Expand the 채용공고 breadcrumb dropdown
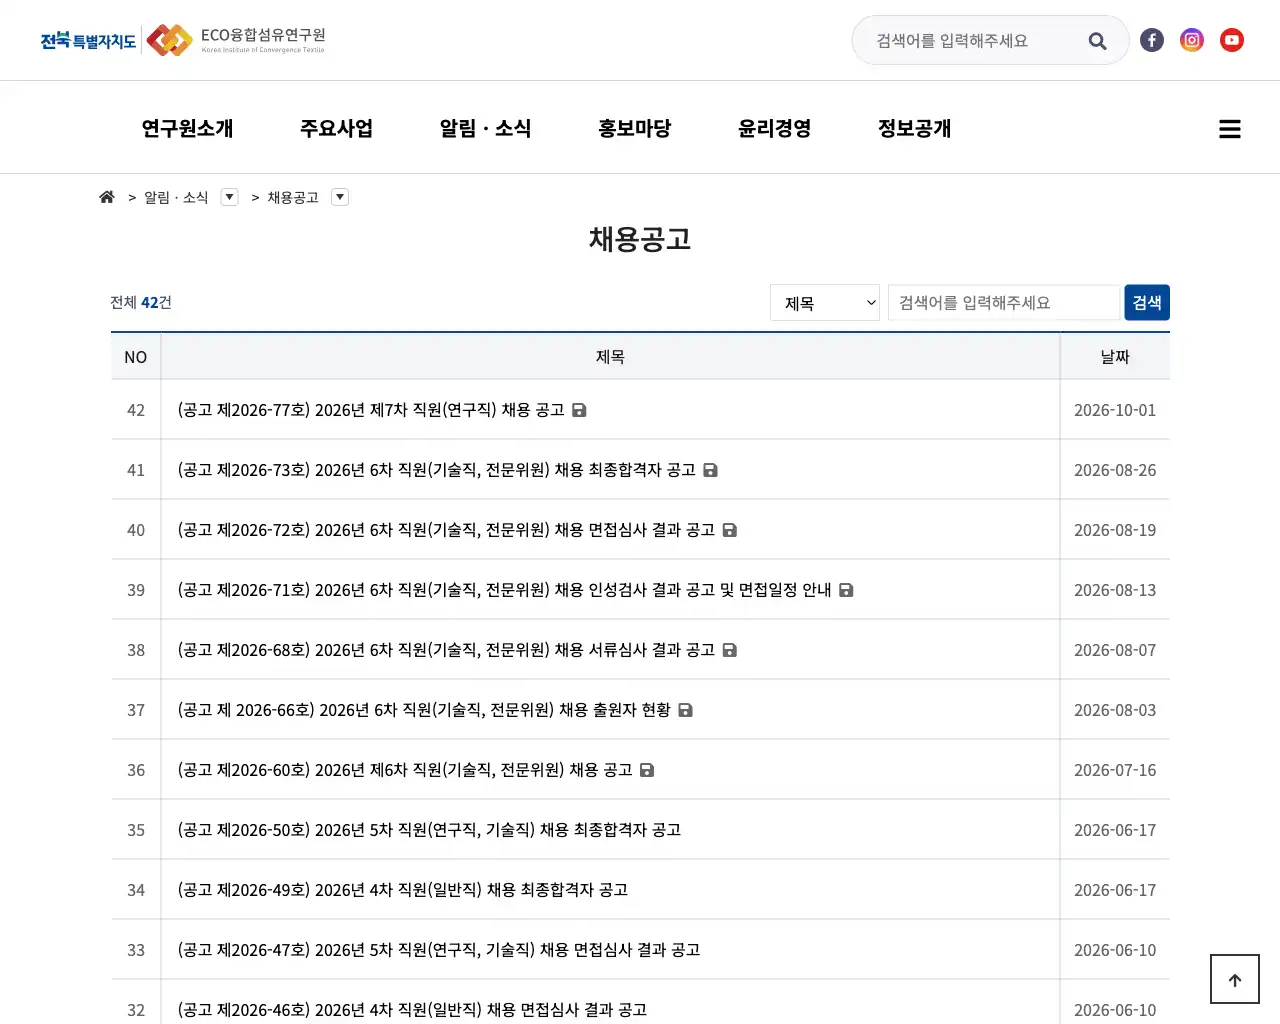Viewport: 1280px width, 1024px height. click(x=340, y=197)
